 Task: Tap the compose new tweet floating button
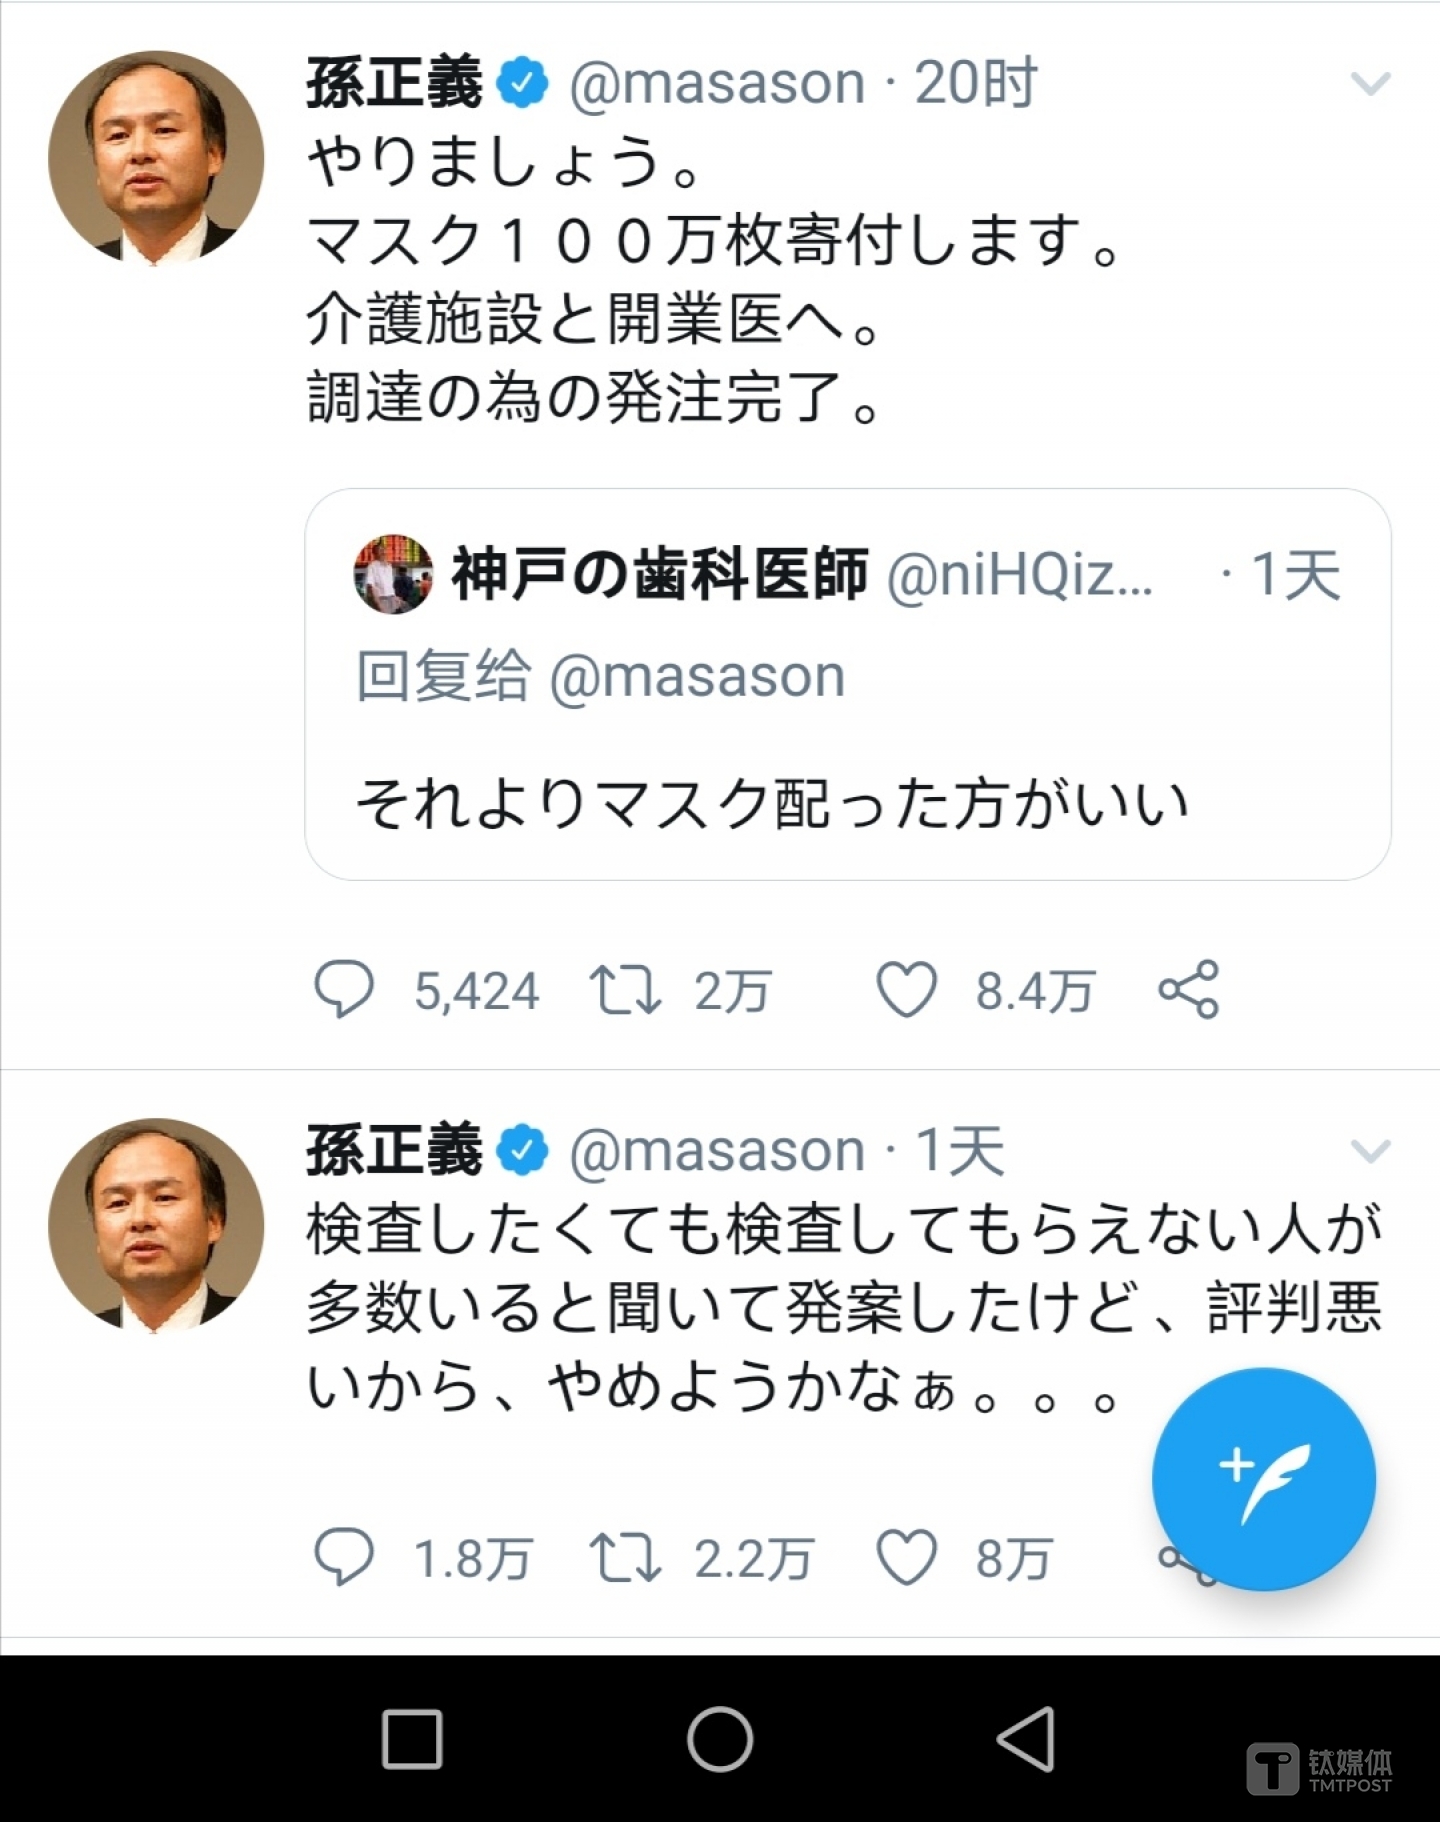pos(1263,1478)
